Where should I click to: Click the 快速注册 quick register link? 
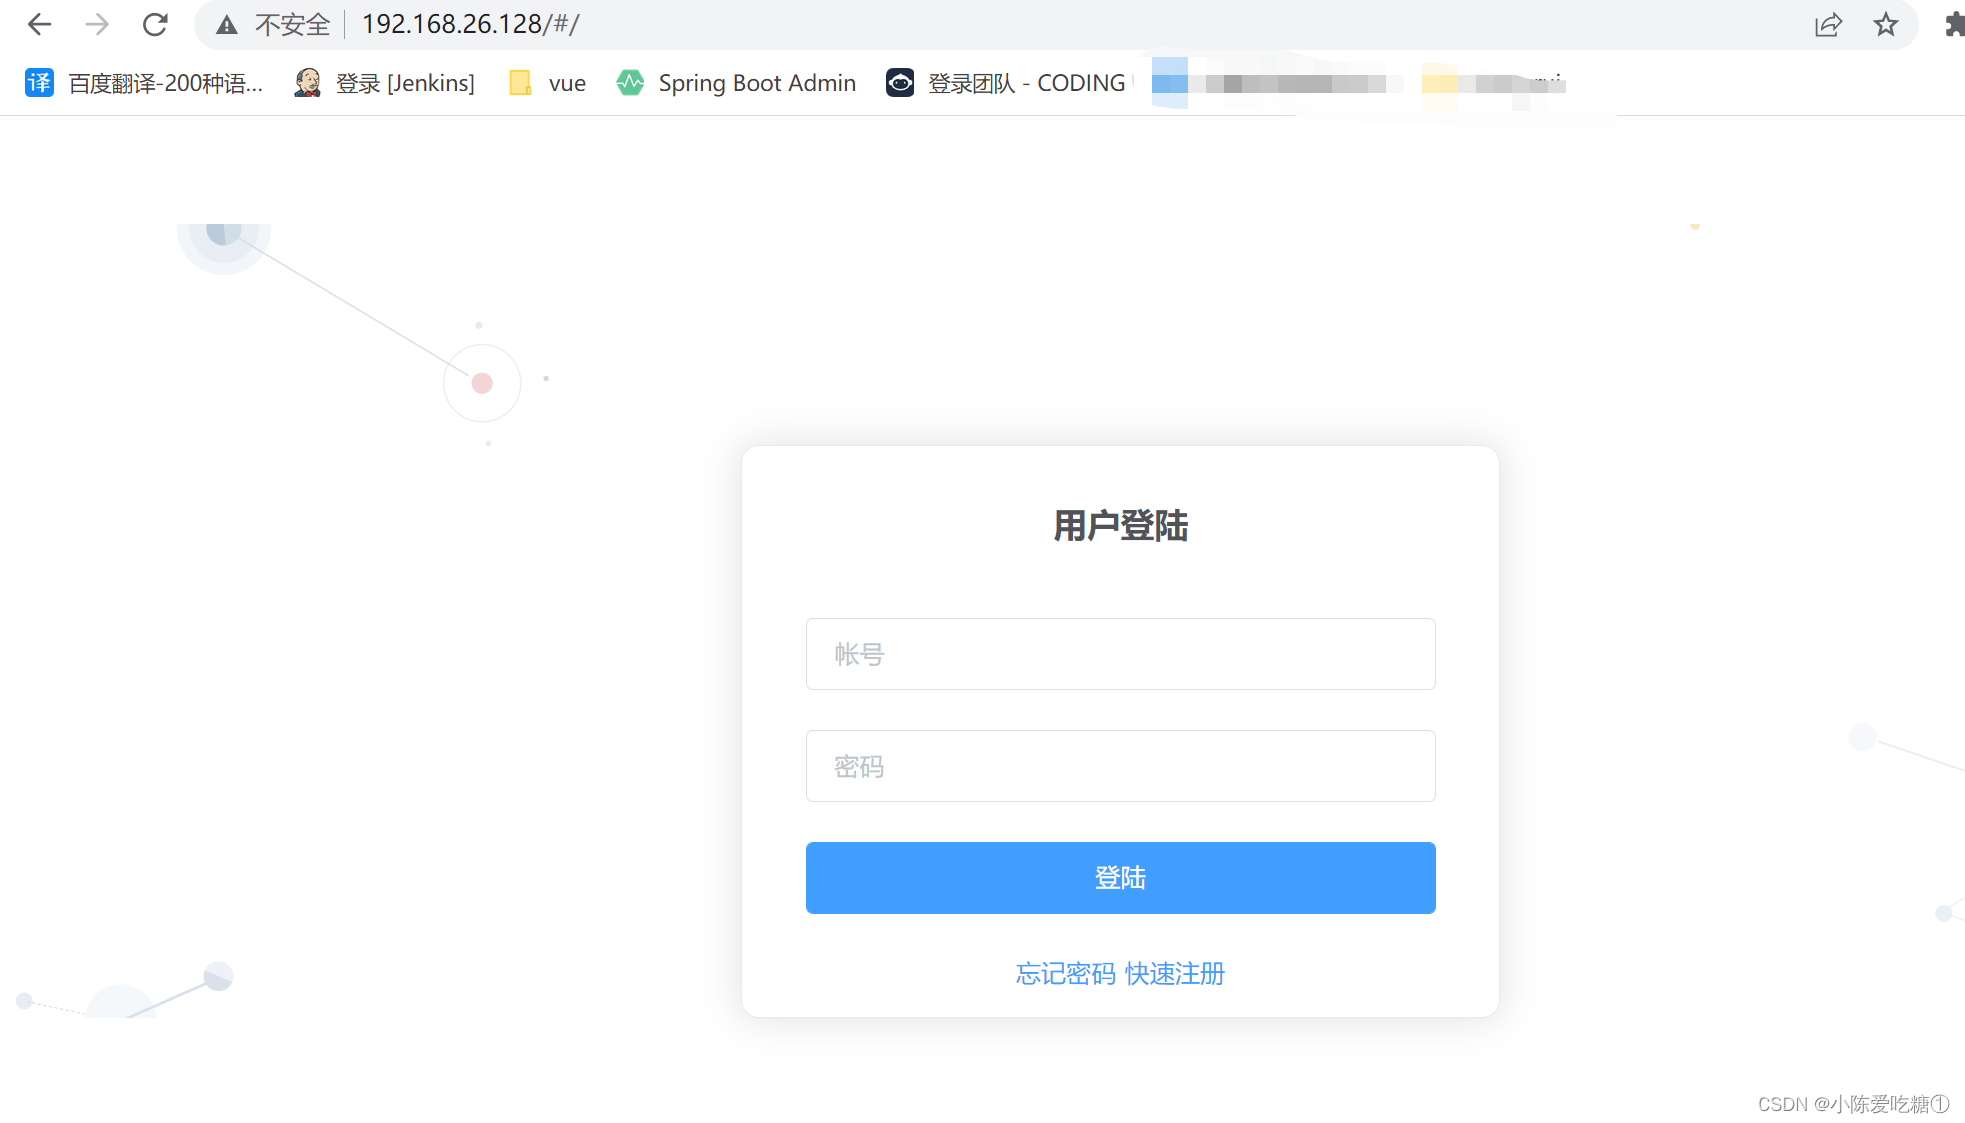(x=1175, y=973)
